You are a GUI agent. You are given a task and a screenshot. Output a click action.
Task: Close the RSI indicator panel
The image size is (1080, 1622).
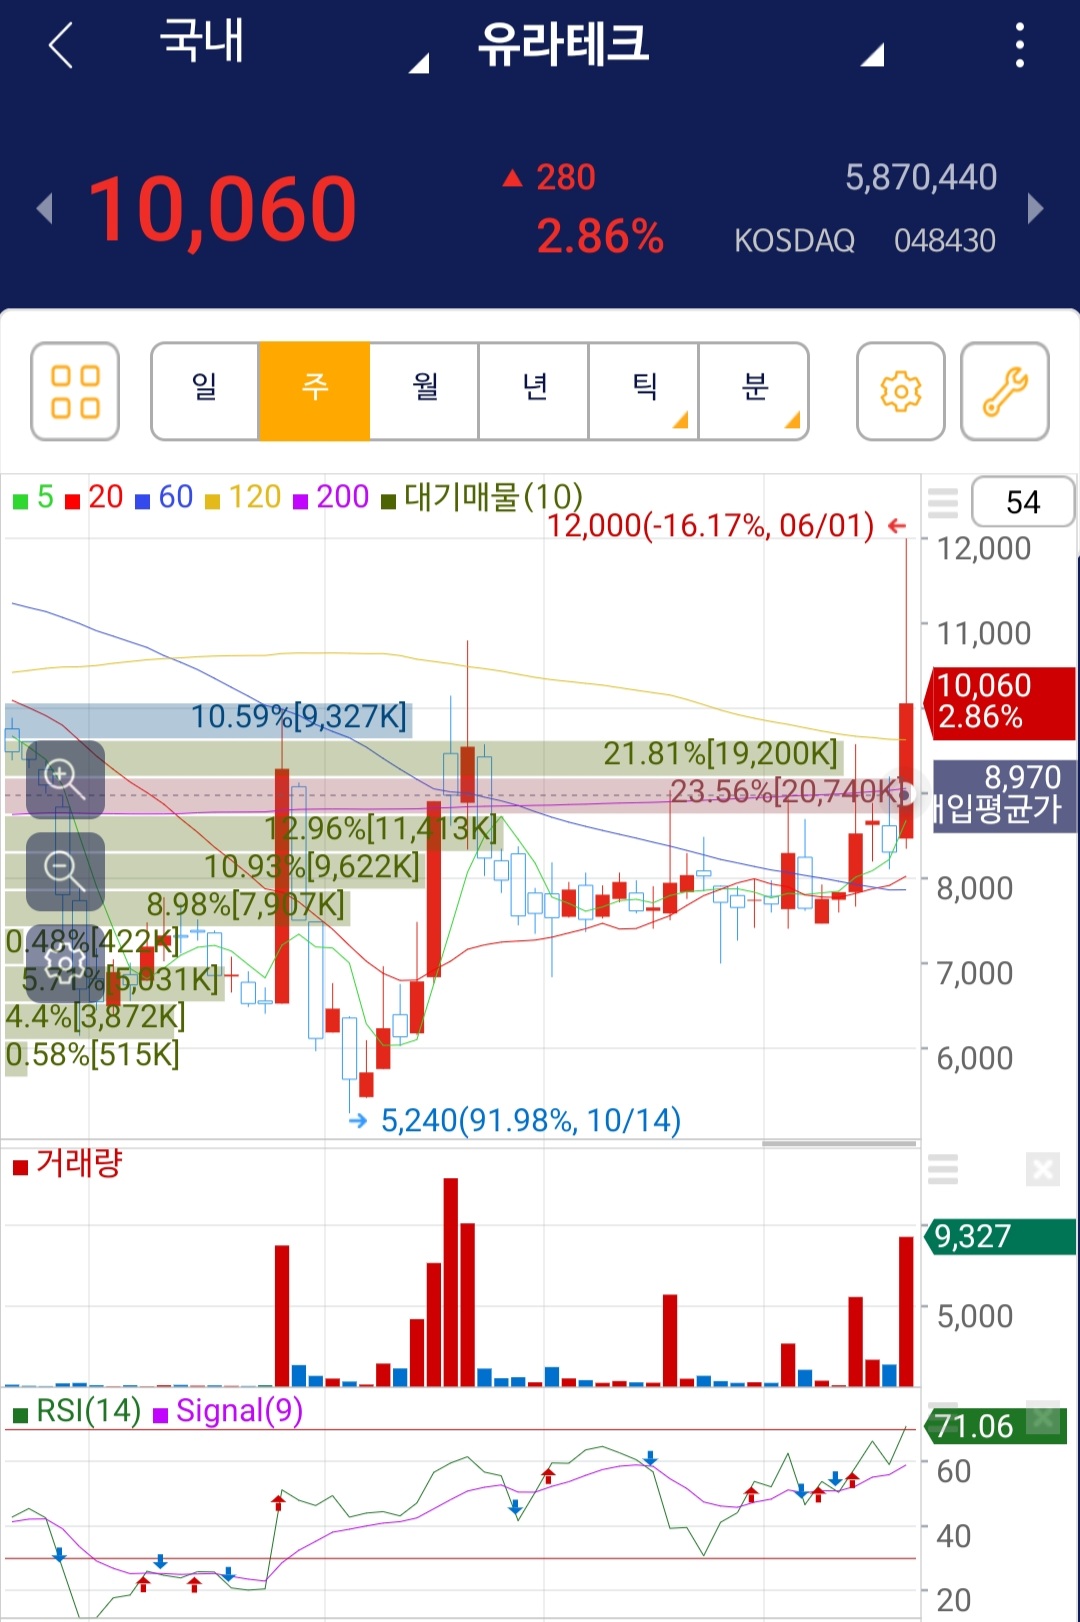[x=1043, y=1416]
